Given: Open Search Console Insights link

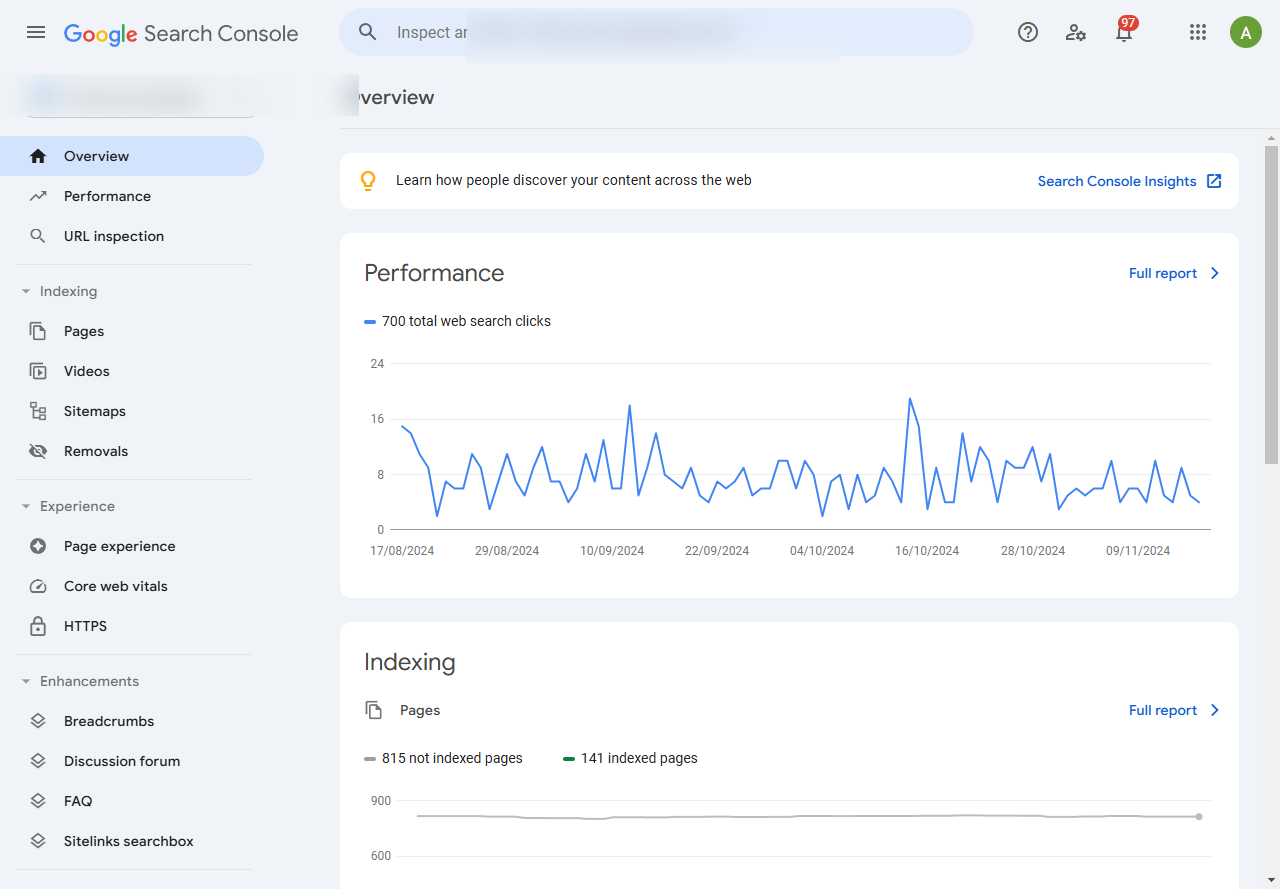Looking at the screenshot, I should [1128, 181].
